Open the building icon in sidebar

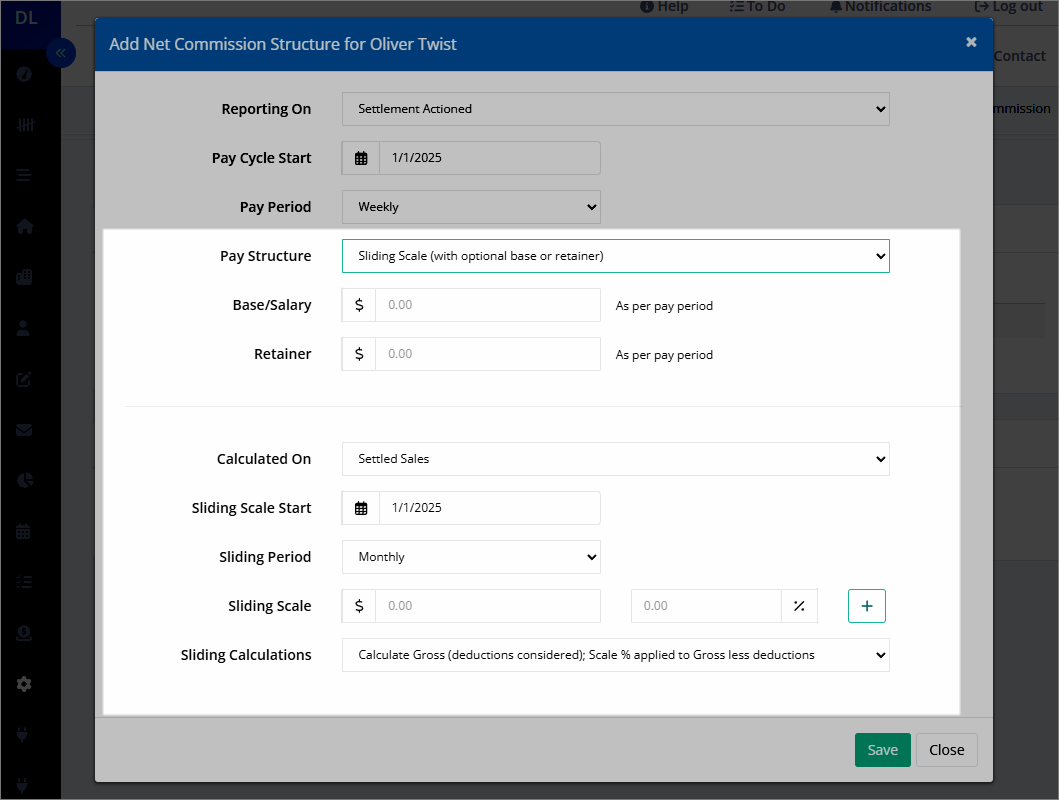point(24,277)
